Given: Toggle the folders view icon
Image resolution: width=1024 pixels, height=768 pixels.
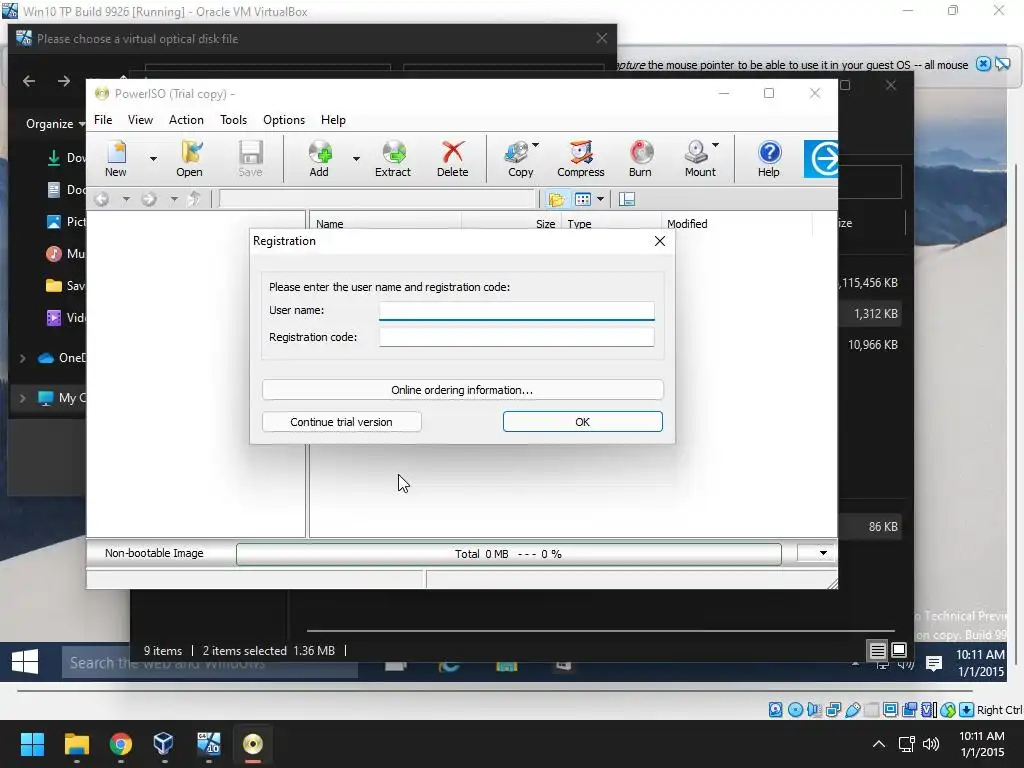Looking at the screenshot, I should pos(556,199).
